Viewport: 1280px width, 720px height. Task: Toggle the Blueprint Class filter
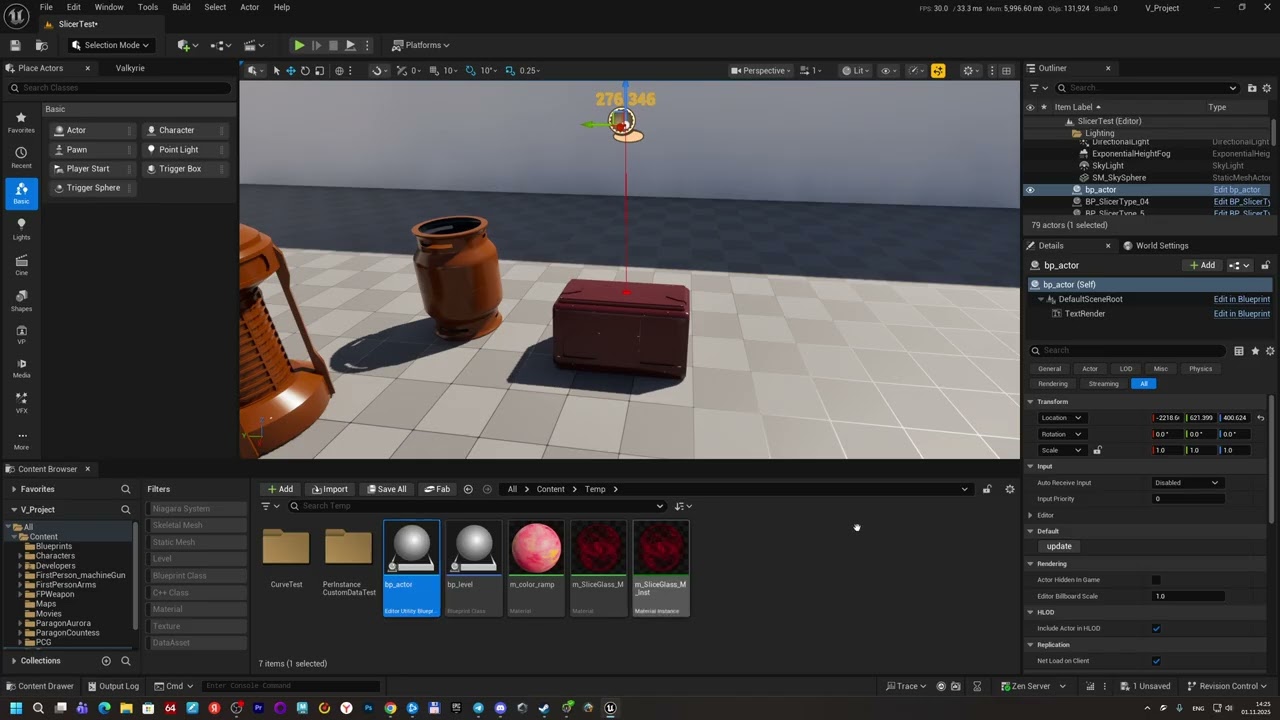pos(197,576)
